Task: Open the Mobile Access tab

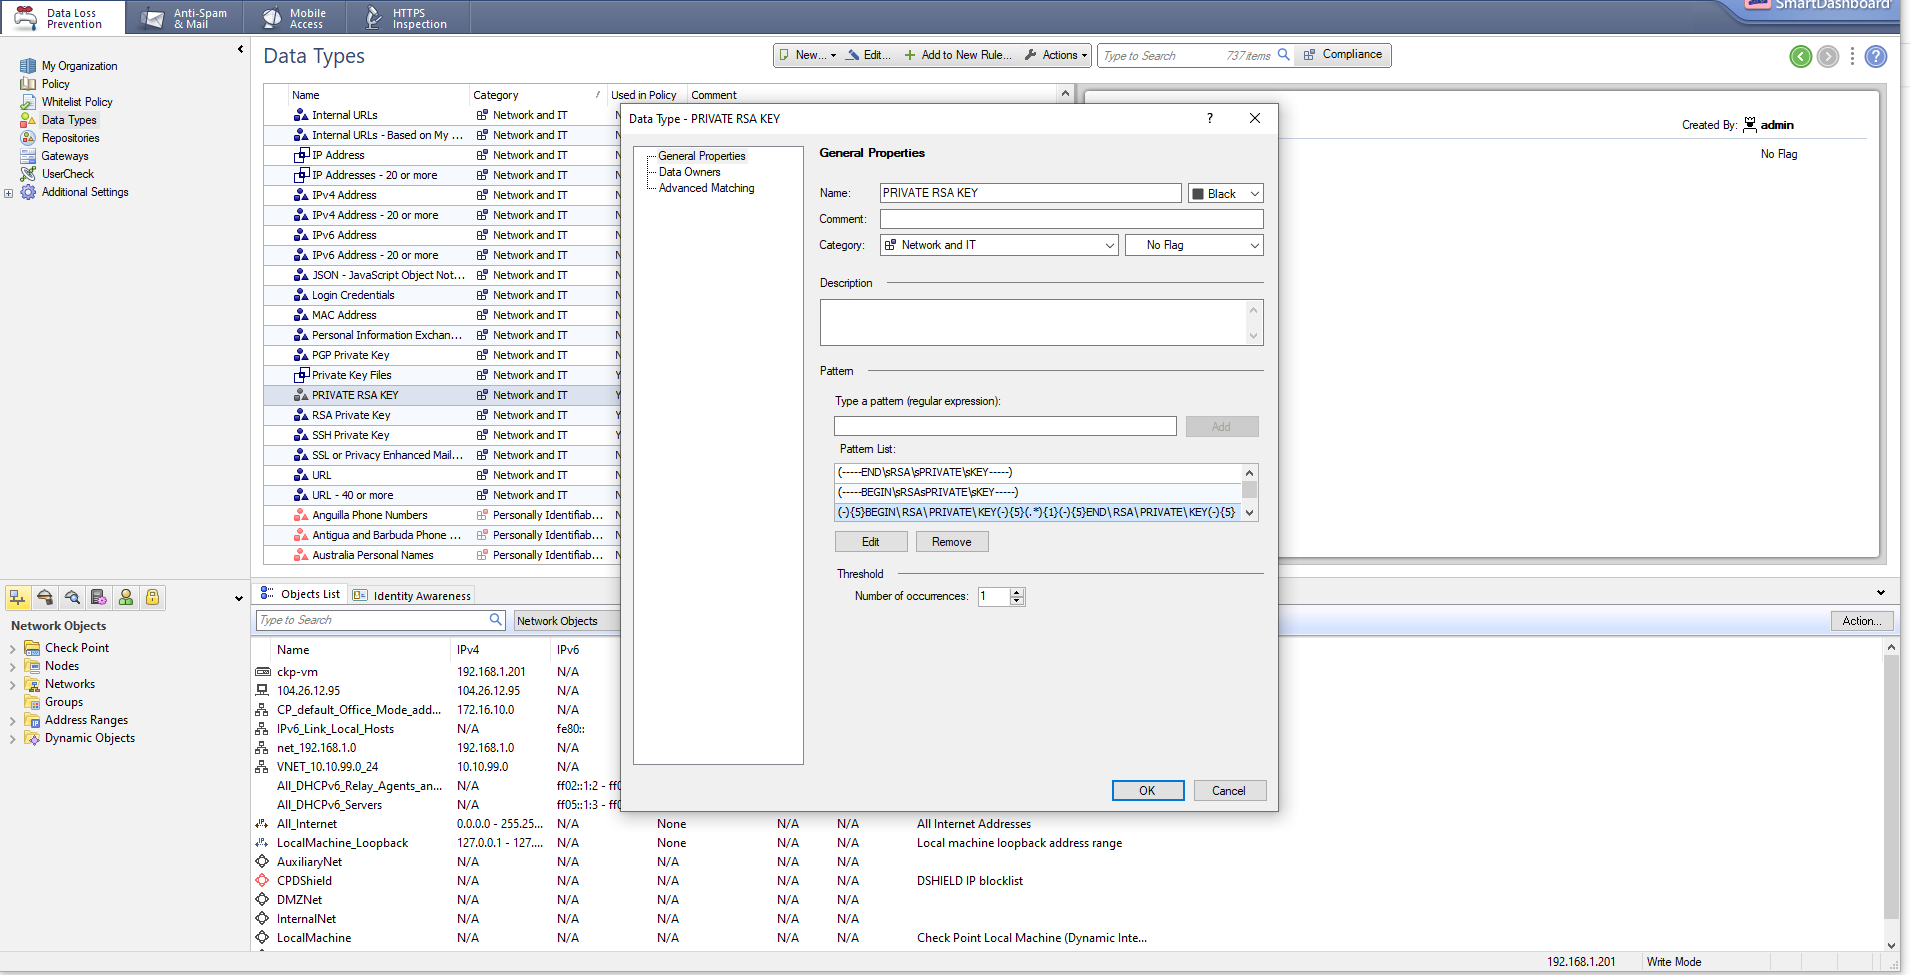Action: [x=295, y=17]
